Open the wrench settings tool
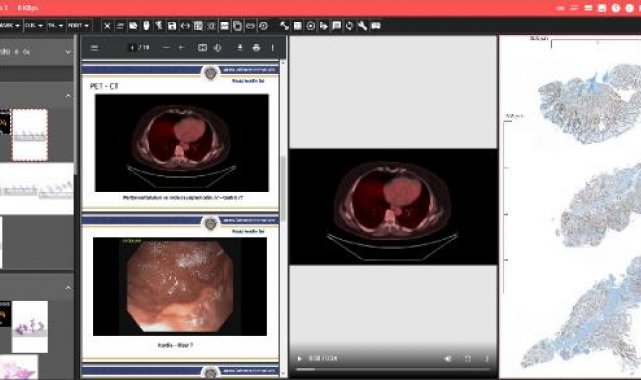 [362, 26]
